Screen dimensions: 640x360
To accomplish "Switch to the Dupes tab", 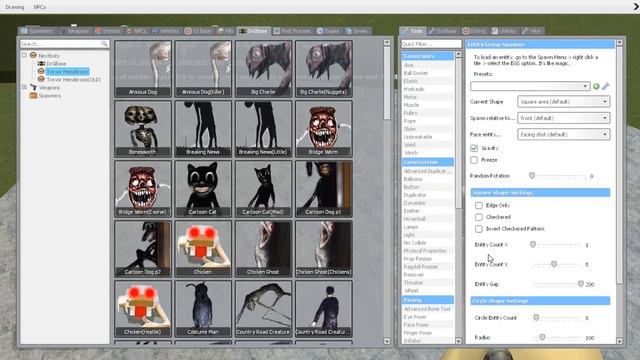I will coord(328,31).
